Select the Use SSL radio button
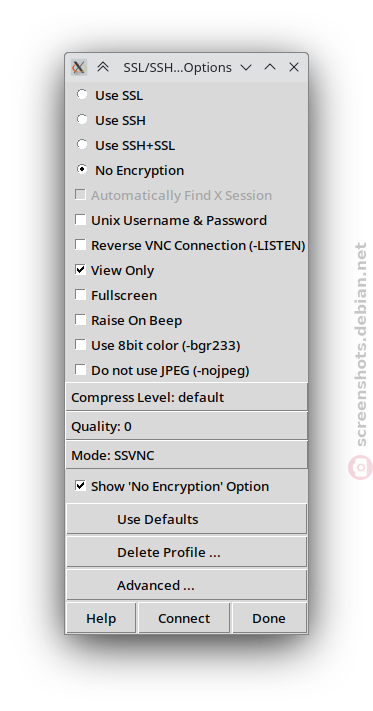This screenshot has height=711, width=373. click(82, 95)
